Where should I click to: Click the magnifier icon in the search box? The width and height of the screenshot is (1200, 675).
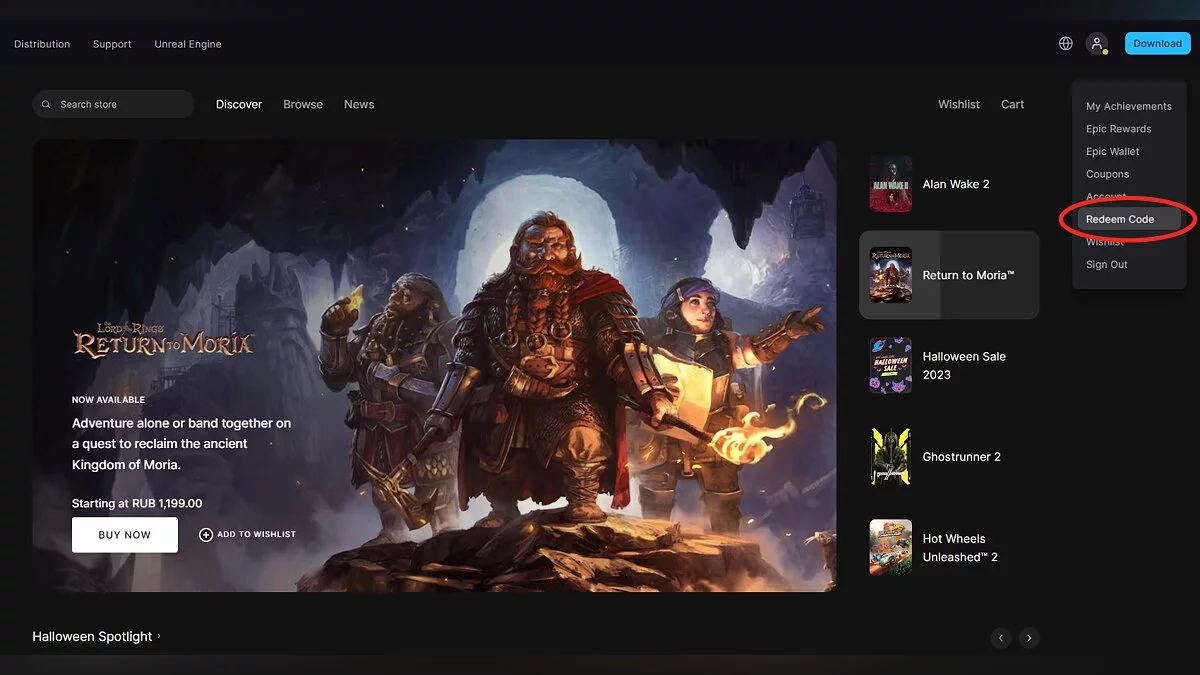click(x=46, y=104)
